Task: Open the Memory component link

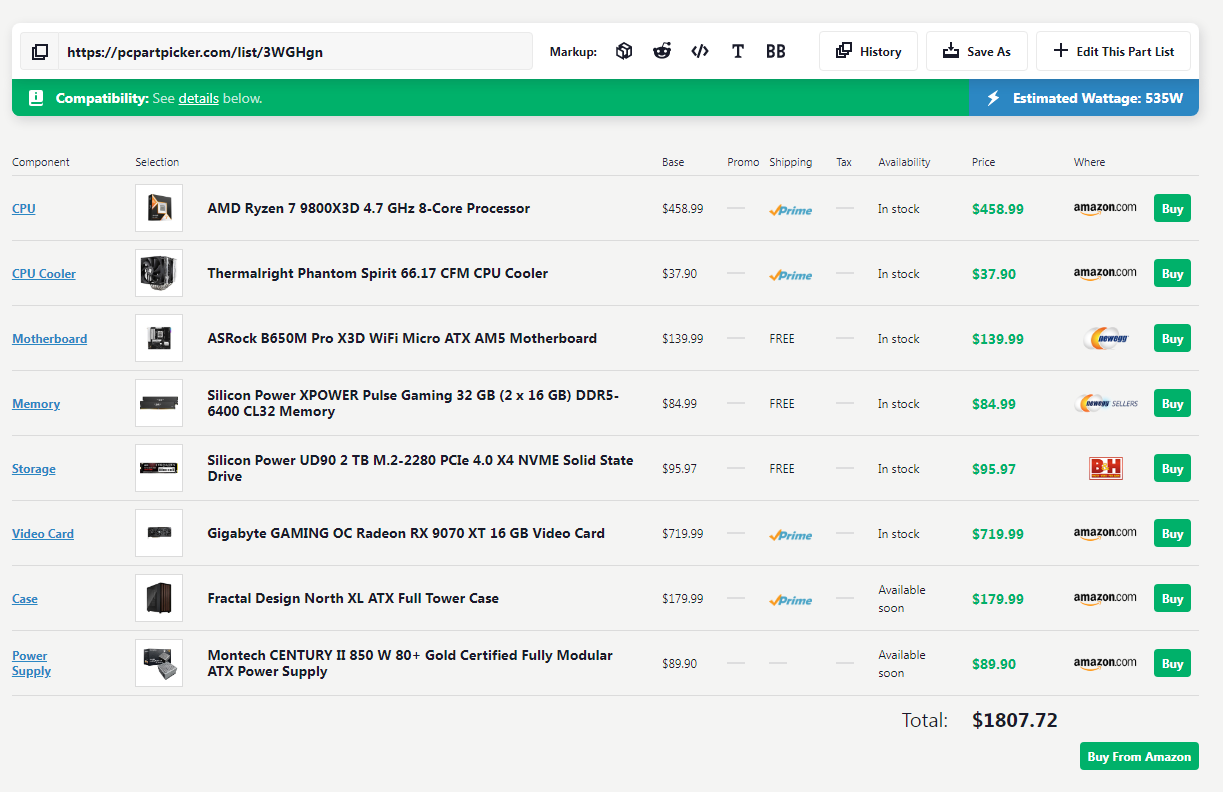Action: point(36,404)
